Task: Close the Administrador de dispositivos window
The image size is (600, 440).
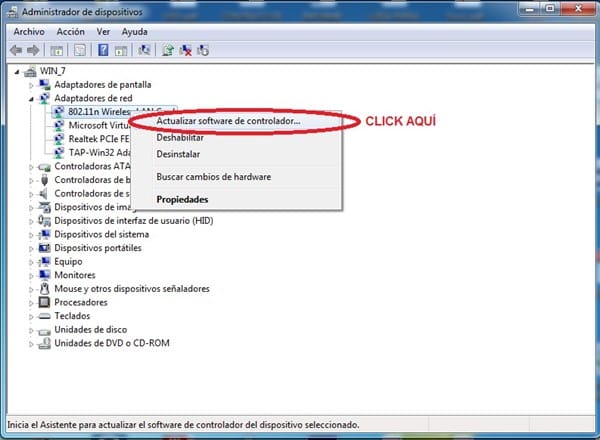Action: coord(578,8)
